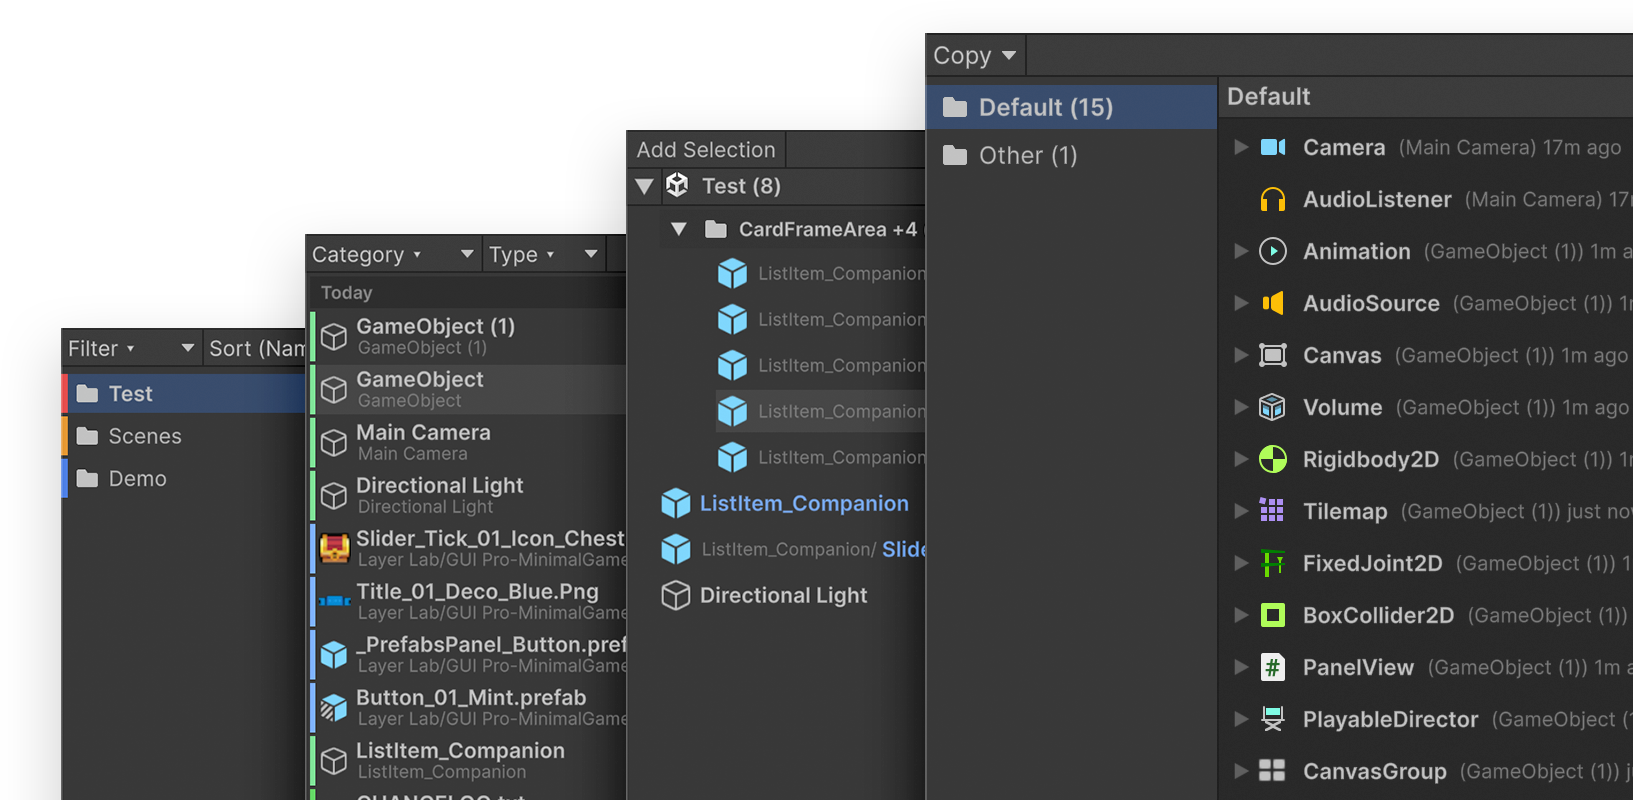1633x800 pixels.
Task: Click the Add Selection button
Action: [x=706, y=149]
